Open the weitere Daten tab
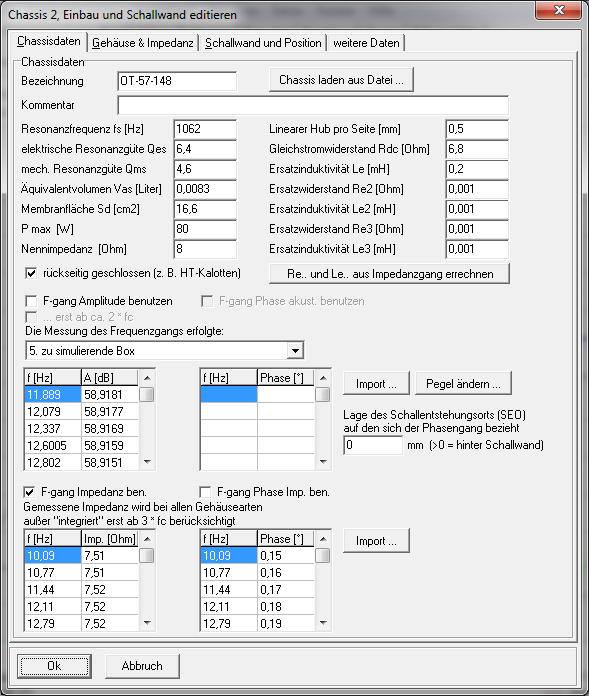This screenshot has width=589, height=696. click(x=366, y=43)
